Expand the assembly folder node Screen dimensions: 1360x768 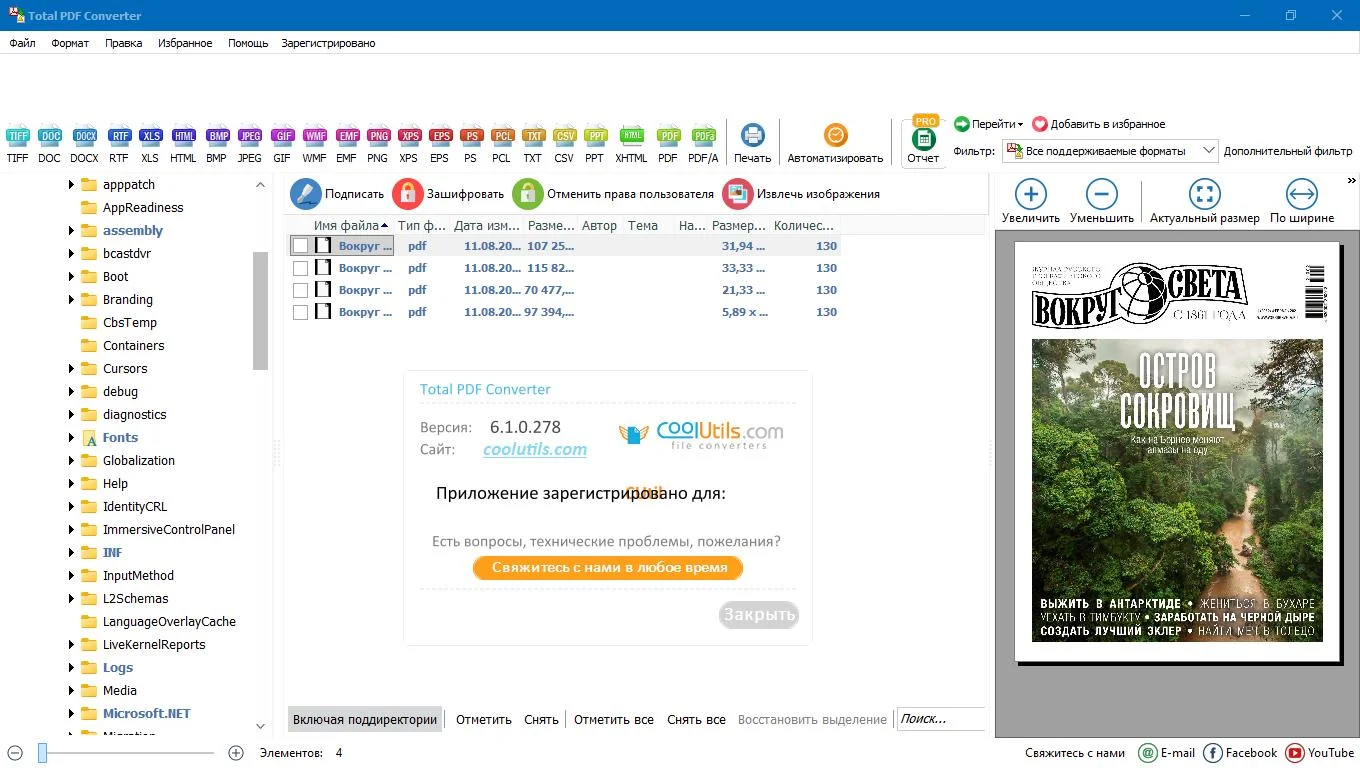[71, 231]
